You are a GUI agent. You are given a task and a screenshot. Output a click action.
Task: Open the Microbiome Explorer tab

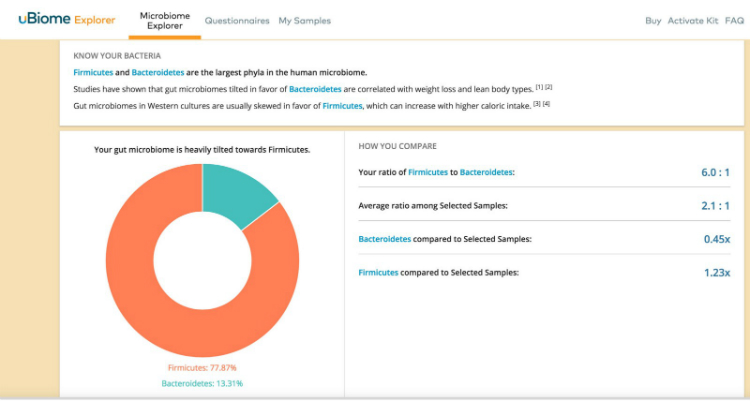(x=165, y=20)
